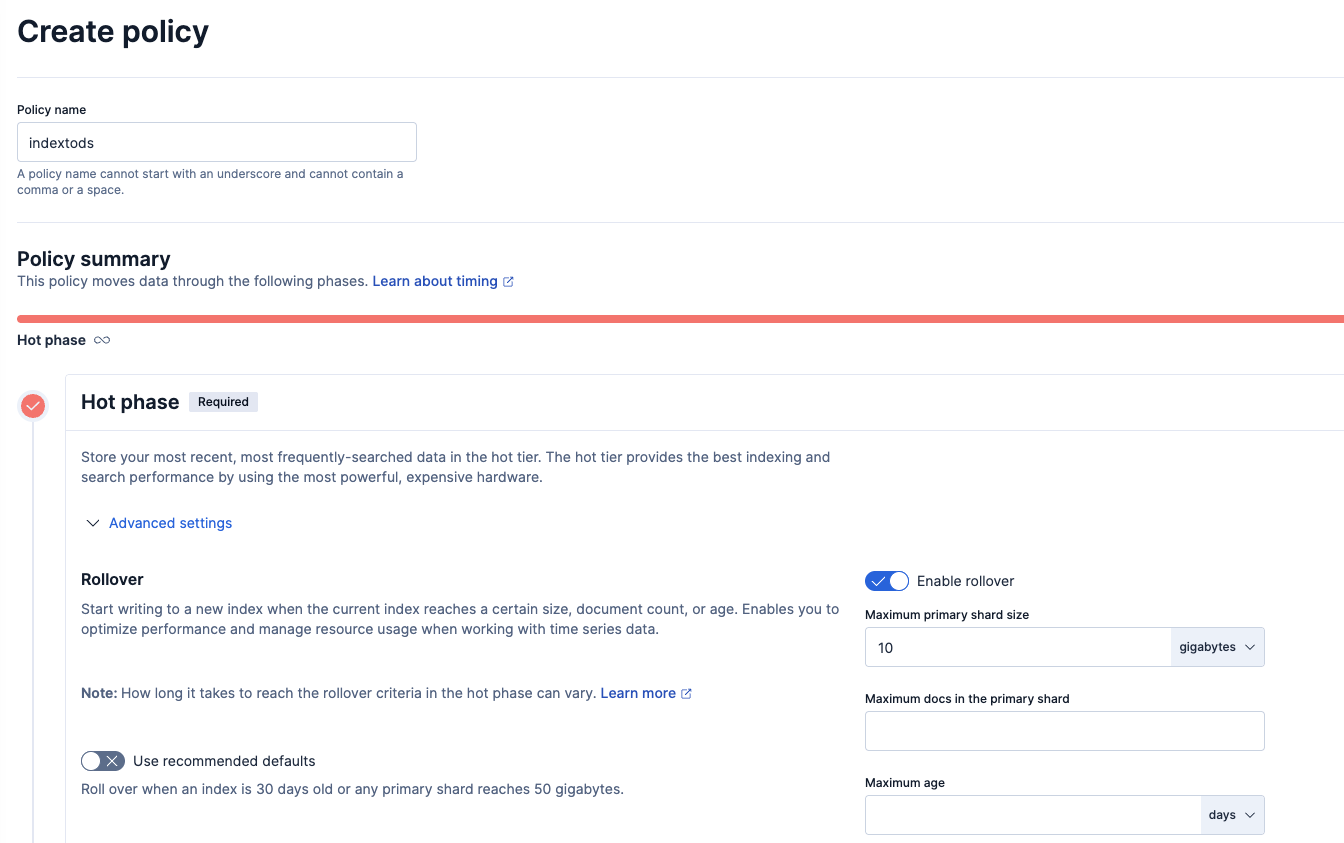This screenshot has height=843, width=1344.
Task: Click the X icon inside recommended defaults toggle
Action: click(113, 760)
